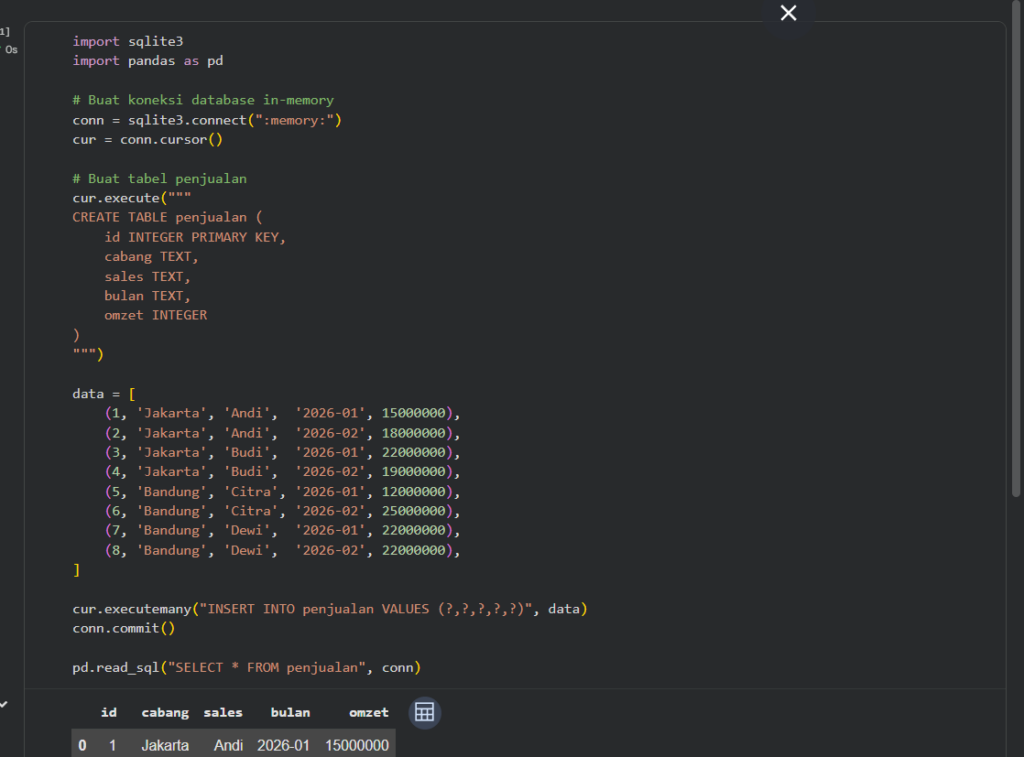Select data row 6 with Citra 25000000
The height and width of the screenshot is (757, 1024).
[283, 511]
